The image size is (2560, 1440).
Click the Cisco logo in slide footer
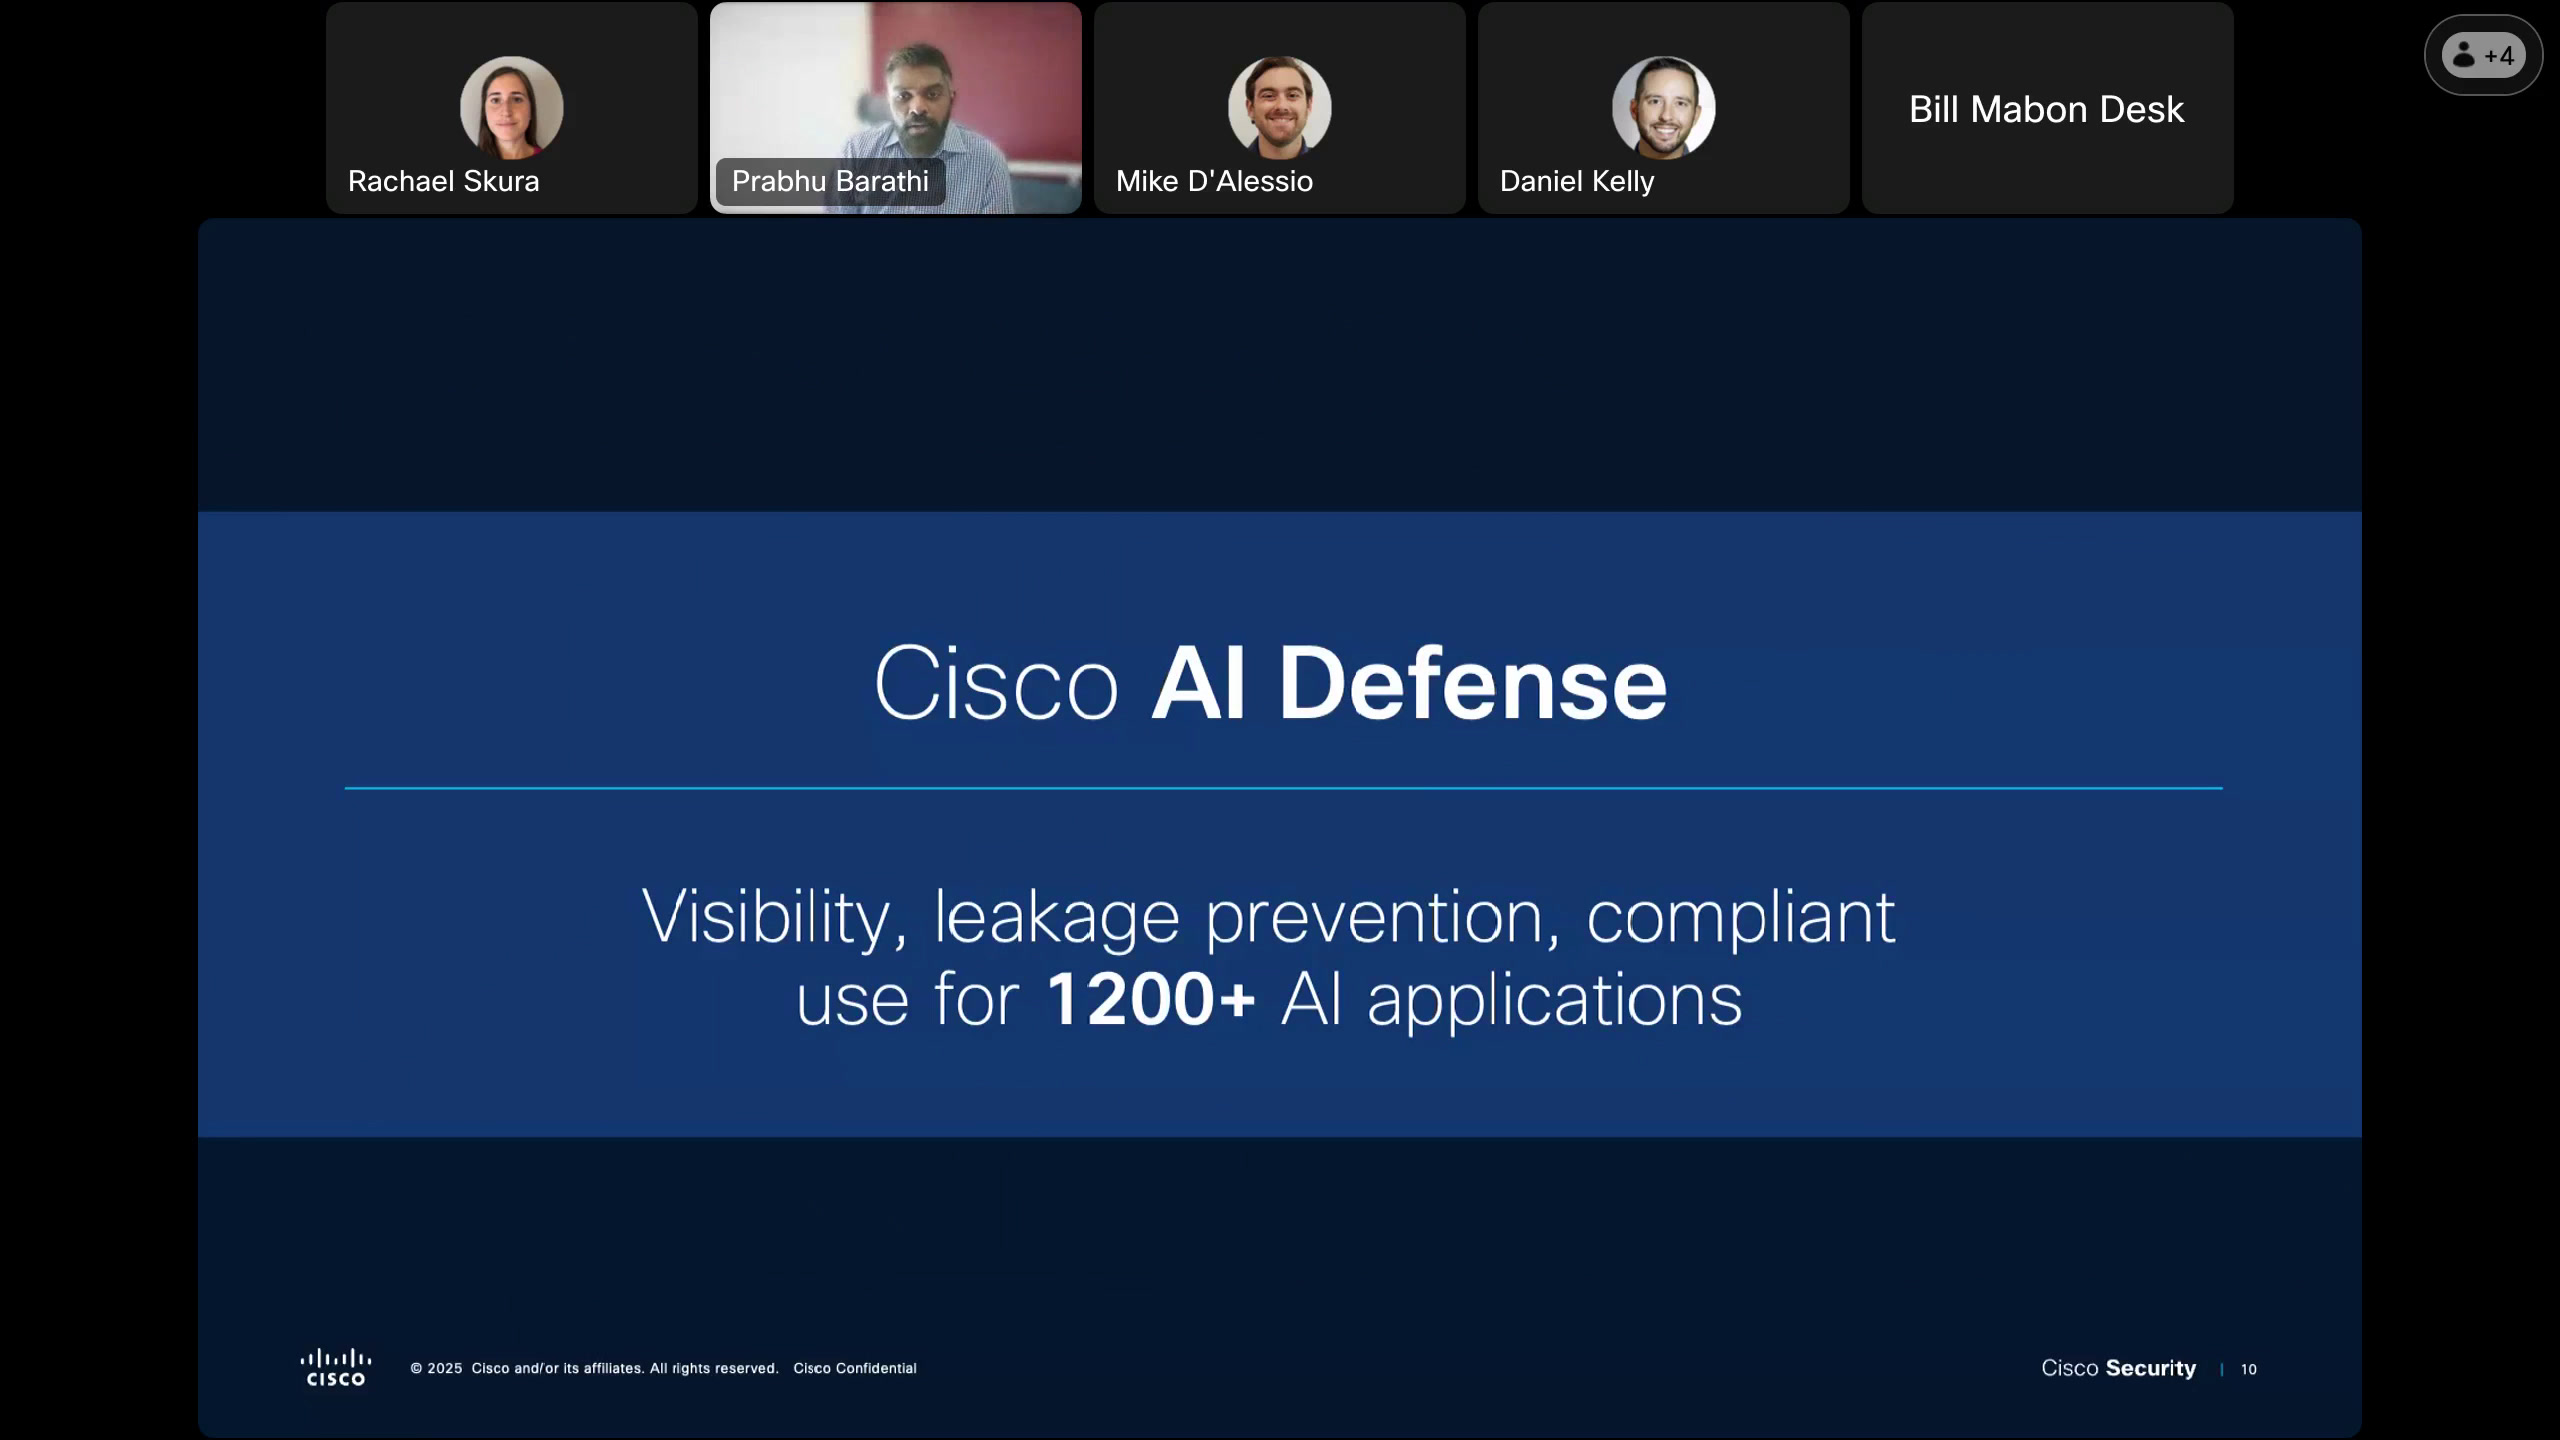click(336, 1368)
